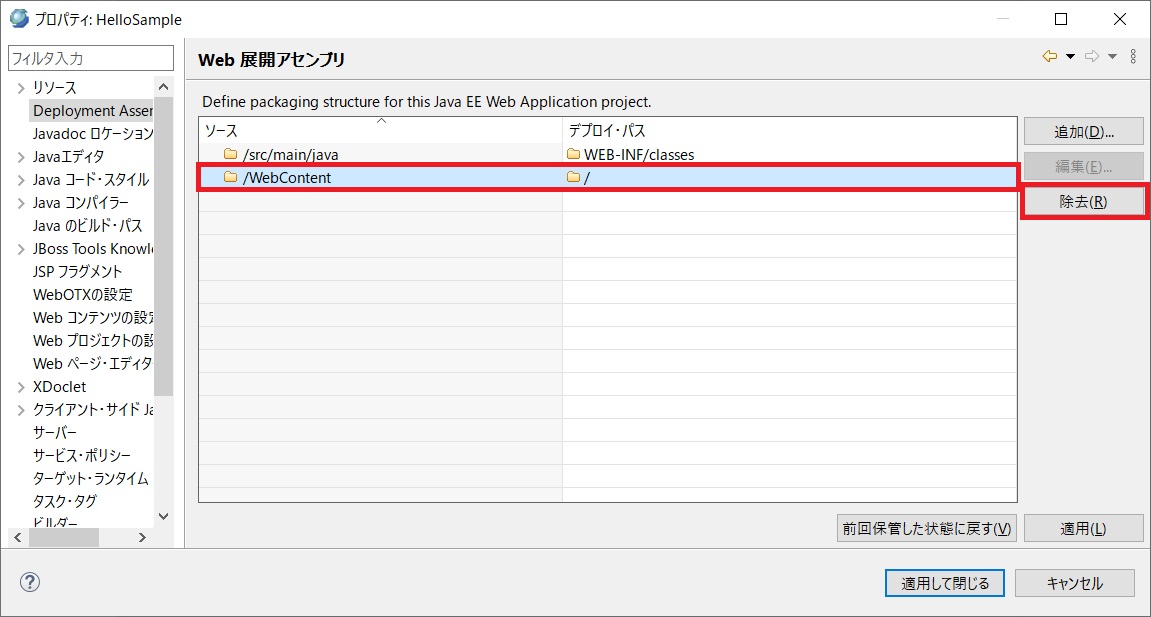The height and width of the screenshot is (617, 1151).
Task: Click in the フィルタ入力 filter text field
Action: coord(90,59)
